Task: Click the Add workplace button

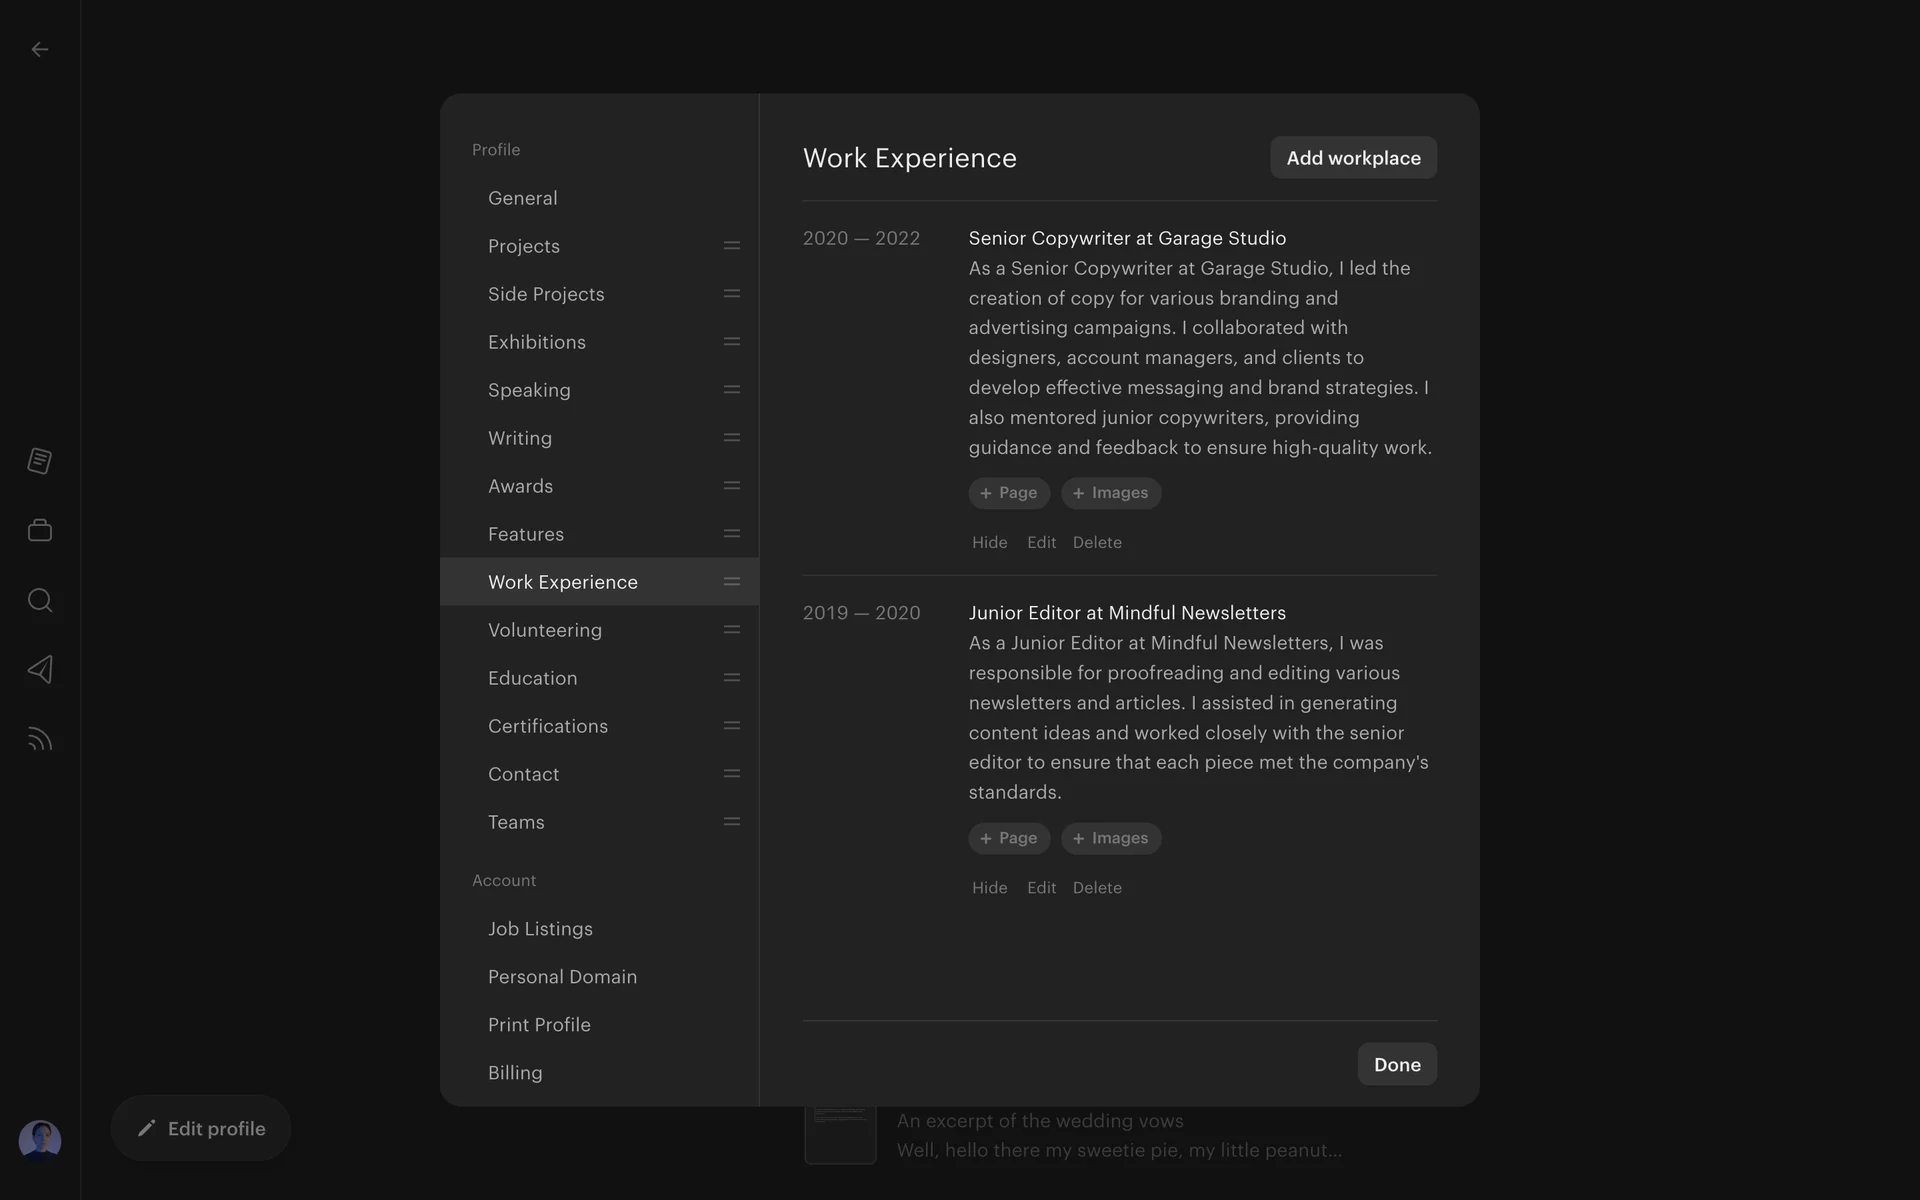Action: coord(1352,158)
